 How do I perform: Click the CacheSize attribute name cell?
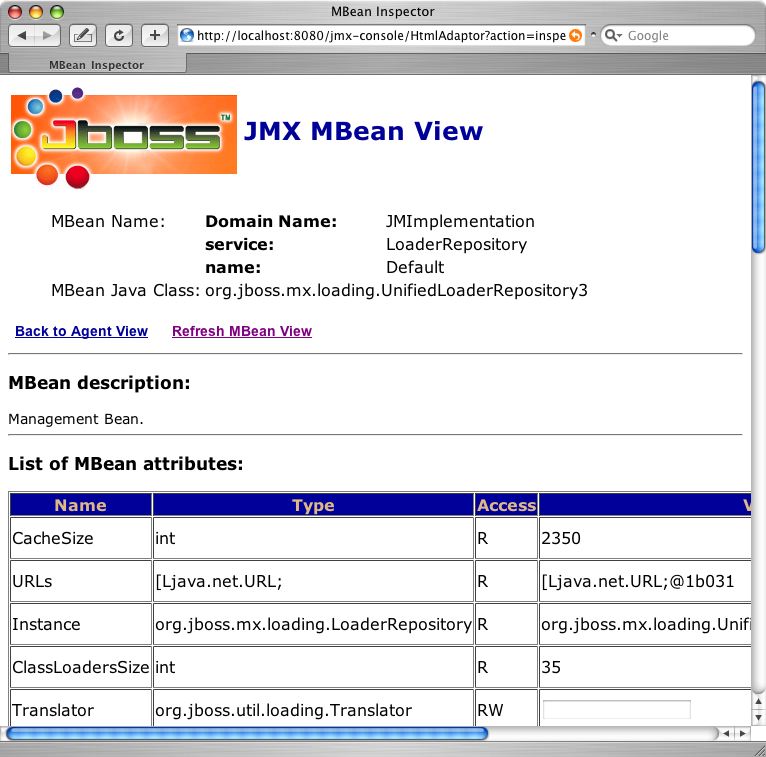coord(81,538)
